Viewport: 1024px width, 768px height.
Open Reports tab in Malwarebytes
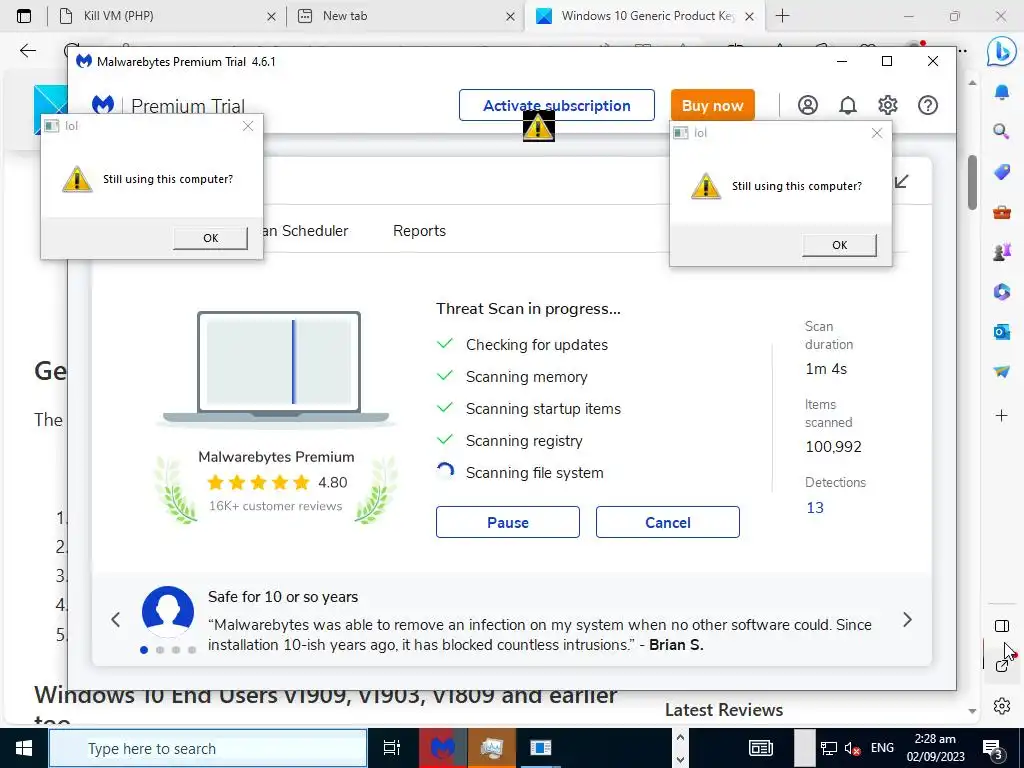[419, 231]
